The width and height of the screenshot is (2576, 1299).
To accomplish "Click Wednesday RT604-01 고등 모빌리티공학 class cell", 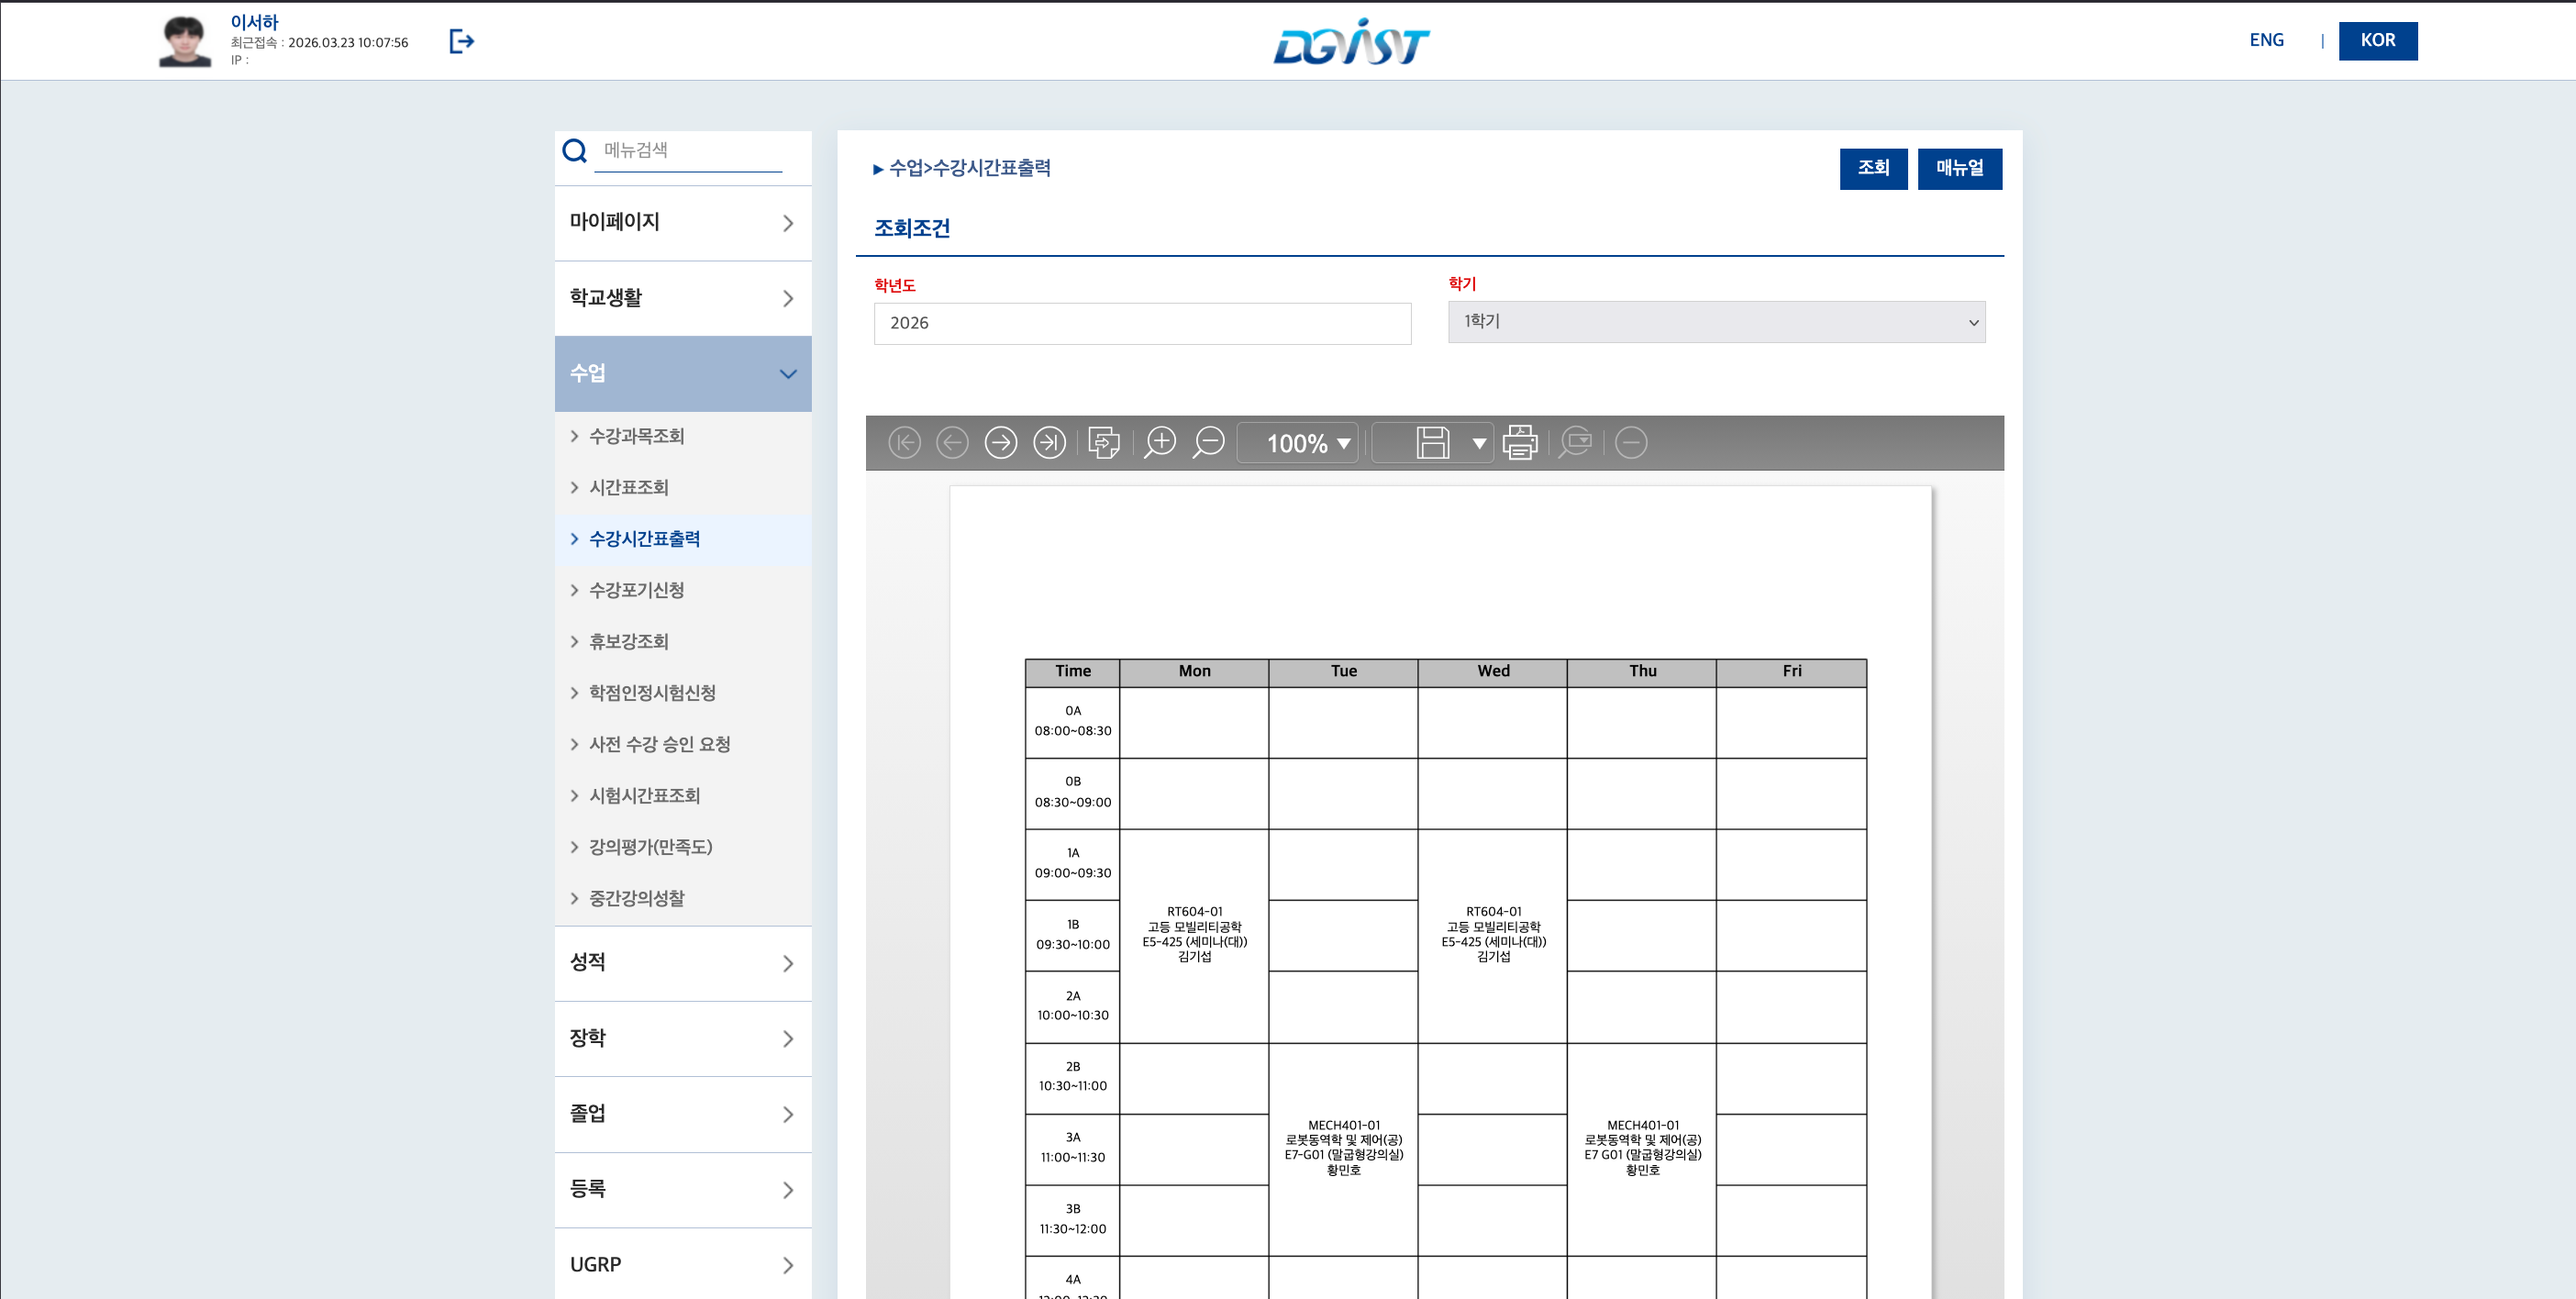I will [1493, 935].
